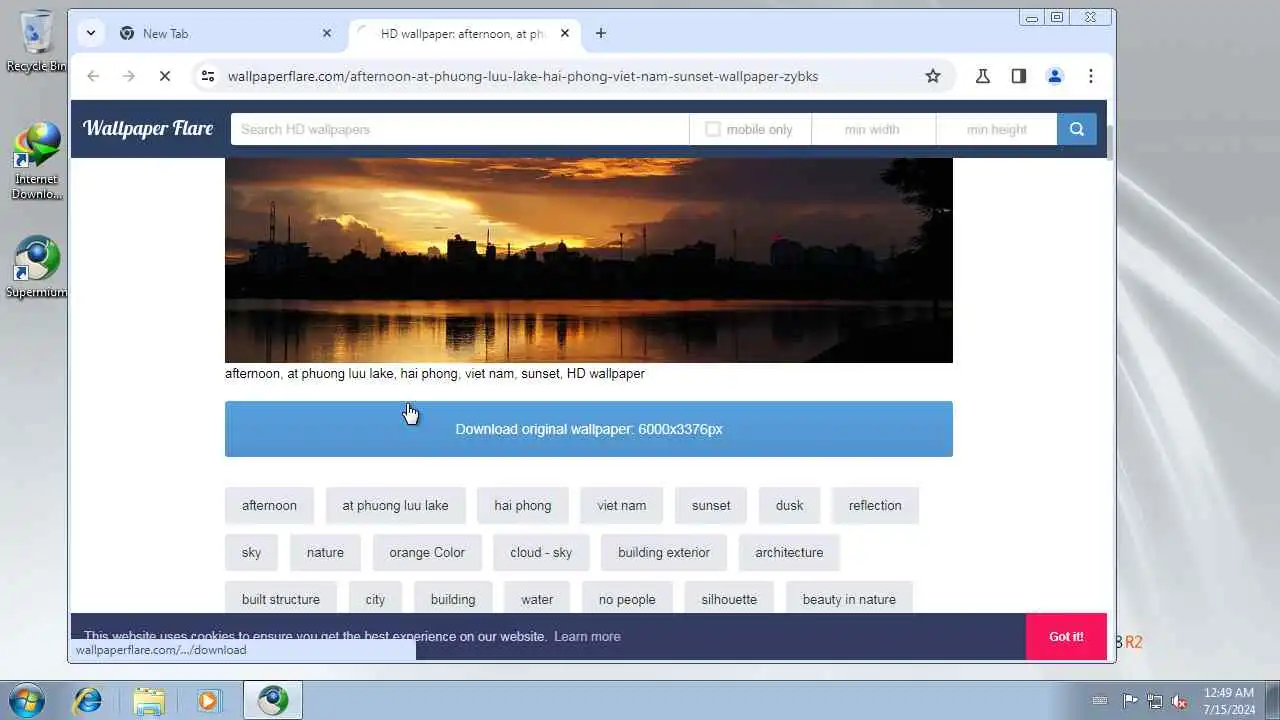Open the city tag
The height and width of the screenshot is (720, 1280).
375,599
